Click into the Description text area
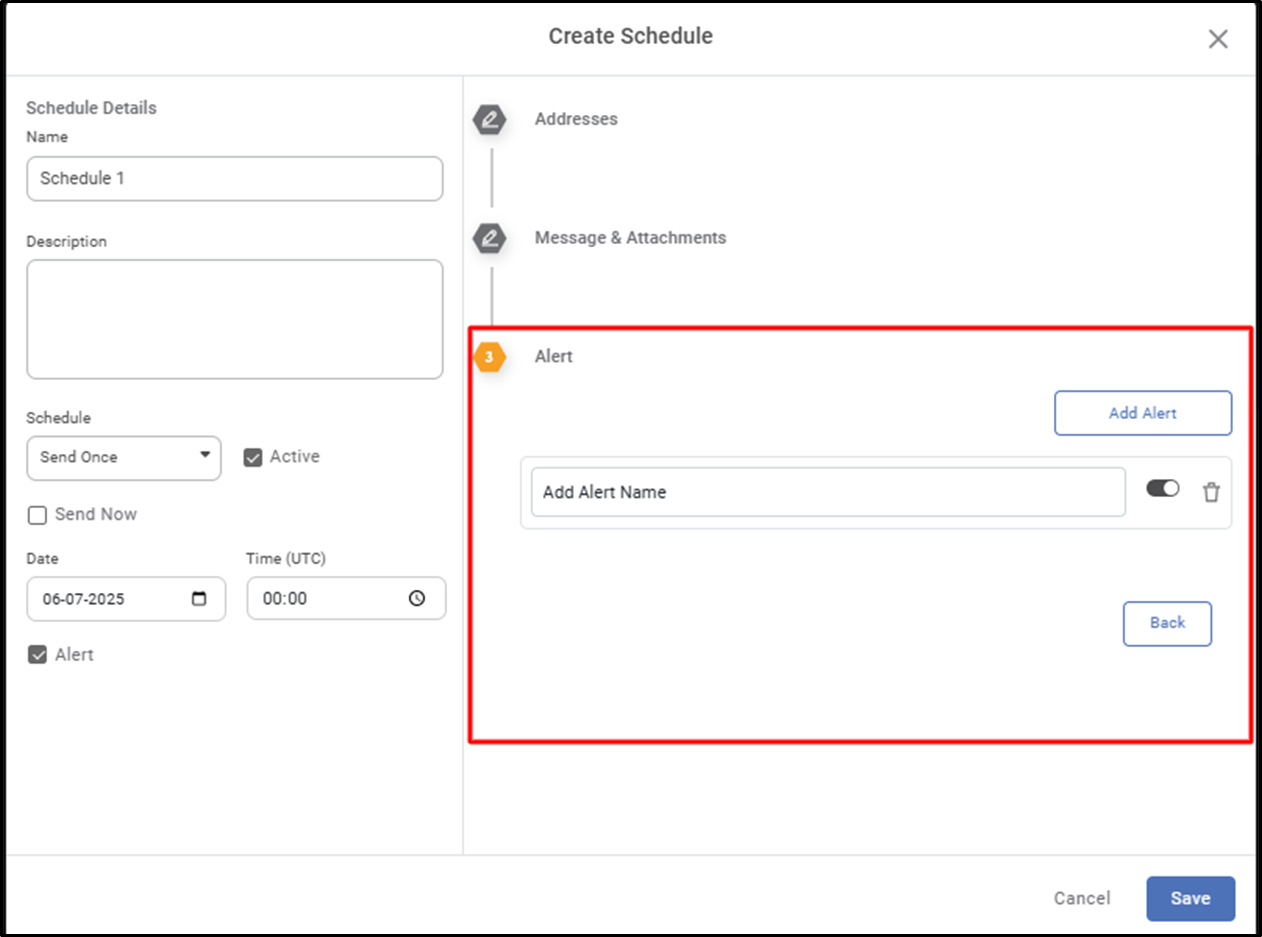 click(234, 319)
